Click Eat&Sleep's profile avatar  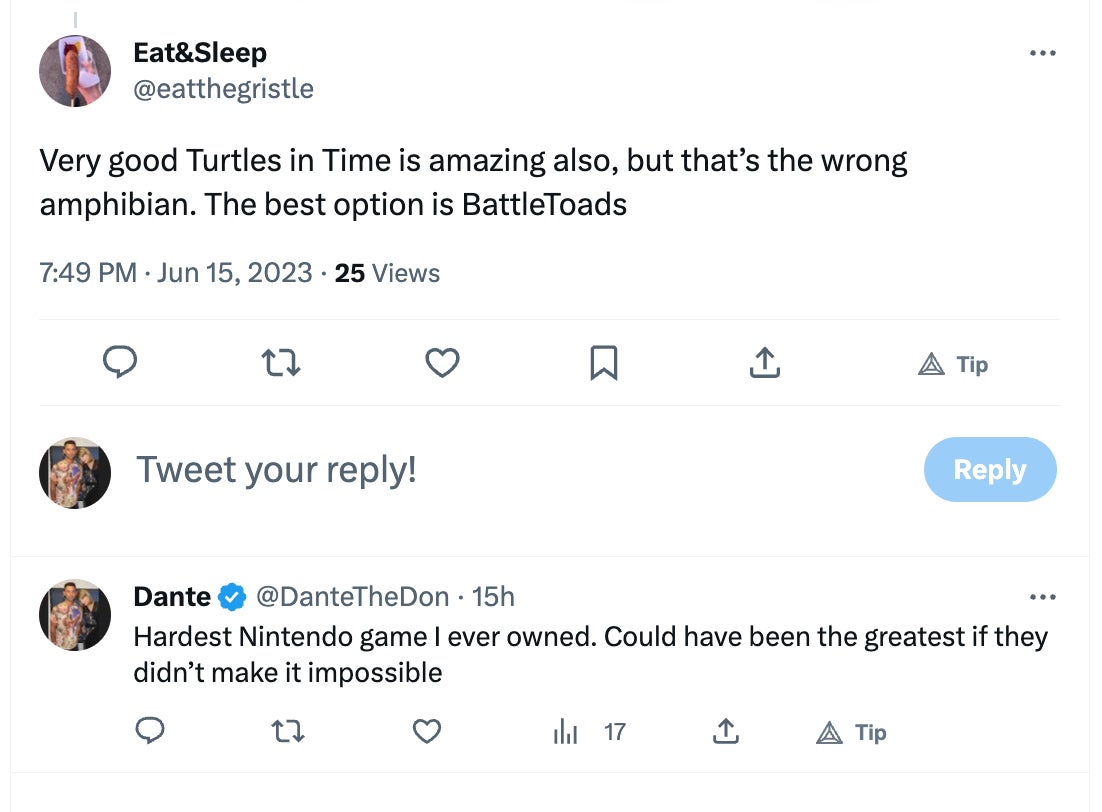click(x=75, y=70)
